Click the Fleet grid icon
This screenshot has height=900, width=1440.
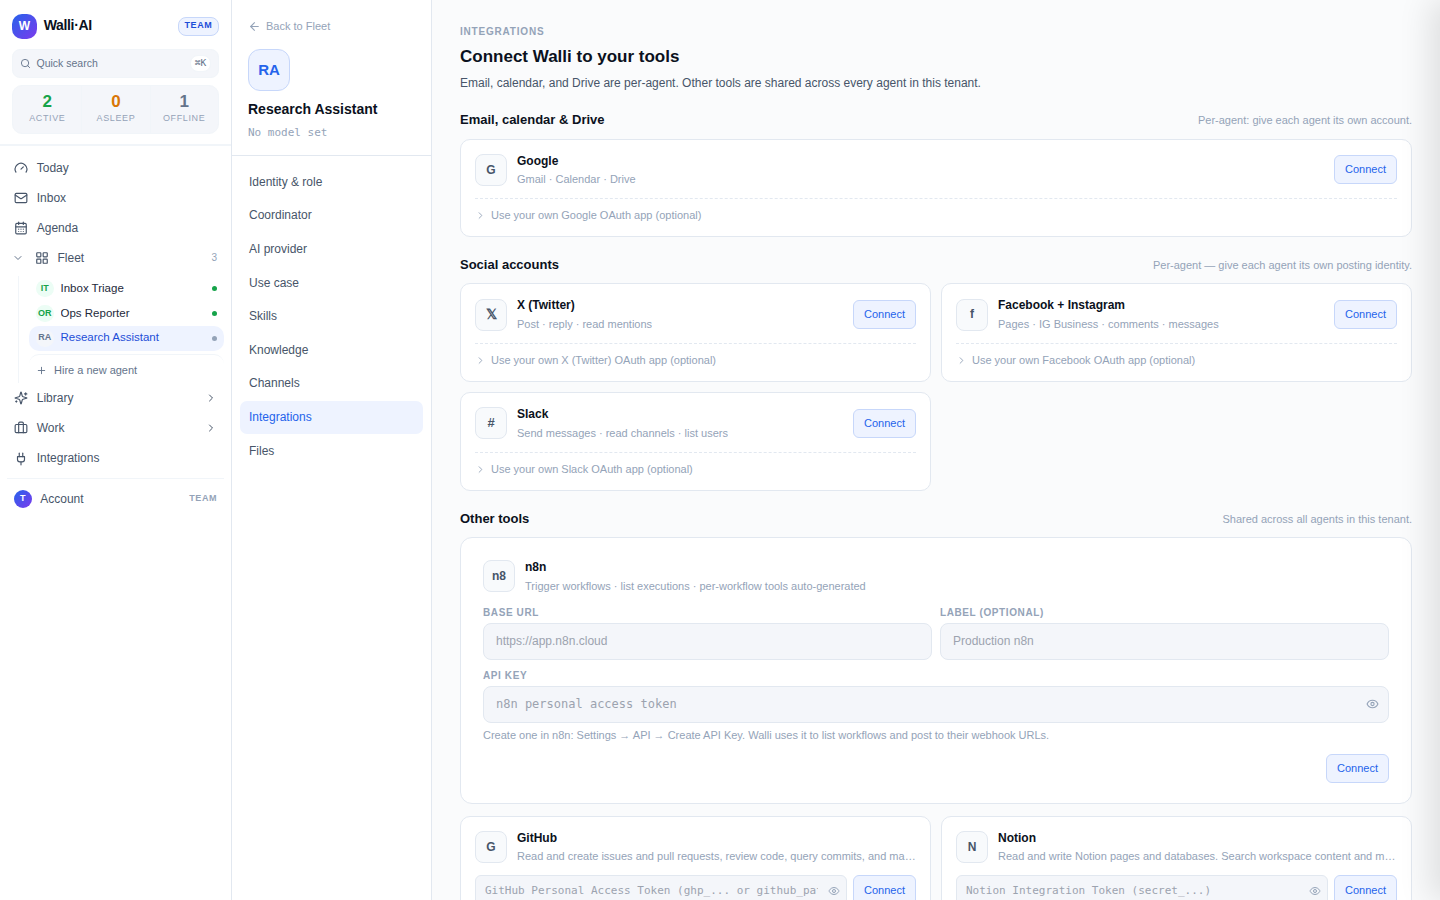point(42,258)
